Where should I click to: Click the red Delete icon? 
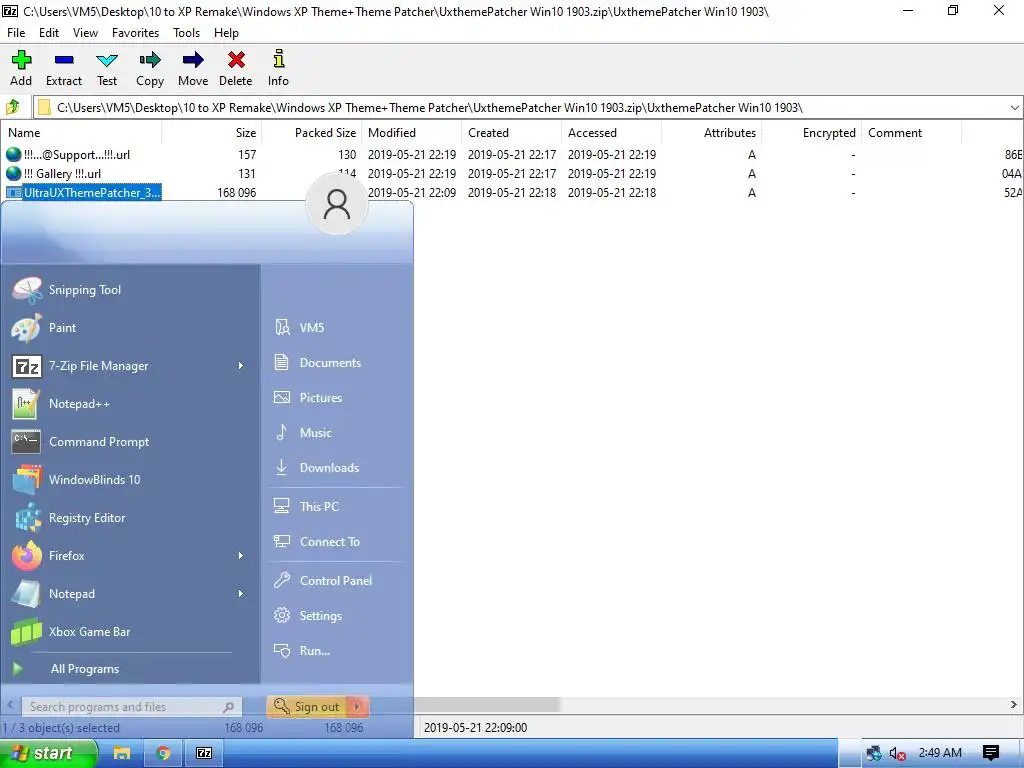click(236, 60)
